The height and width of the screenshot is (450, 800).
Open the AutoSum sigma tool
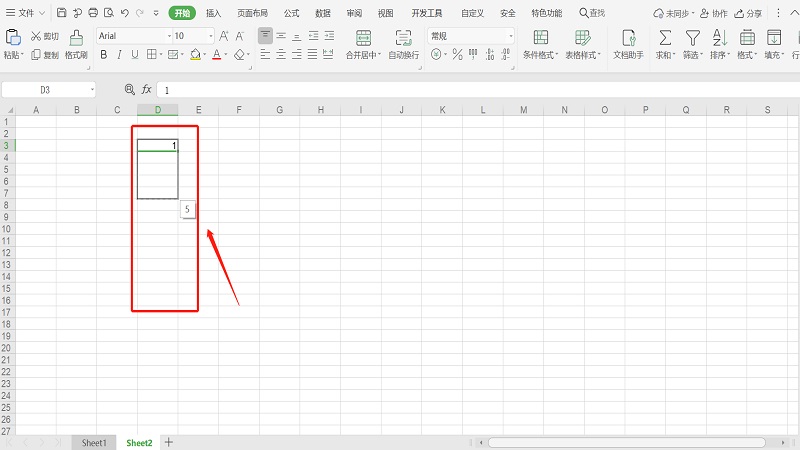(664, 37)
